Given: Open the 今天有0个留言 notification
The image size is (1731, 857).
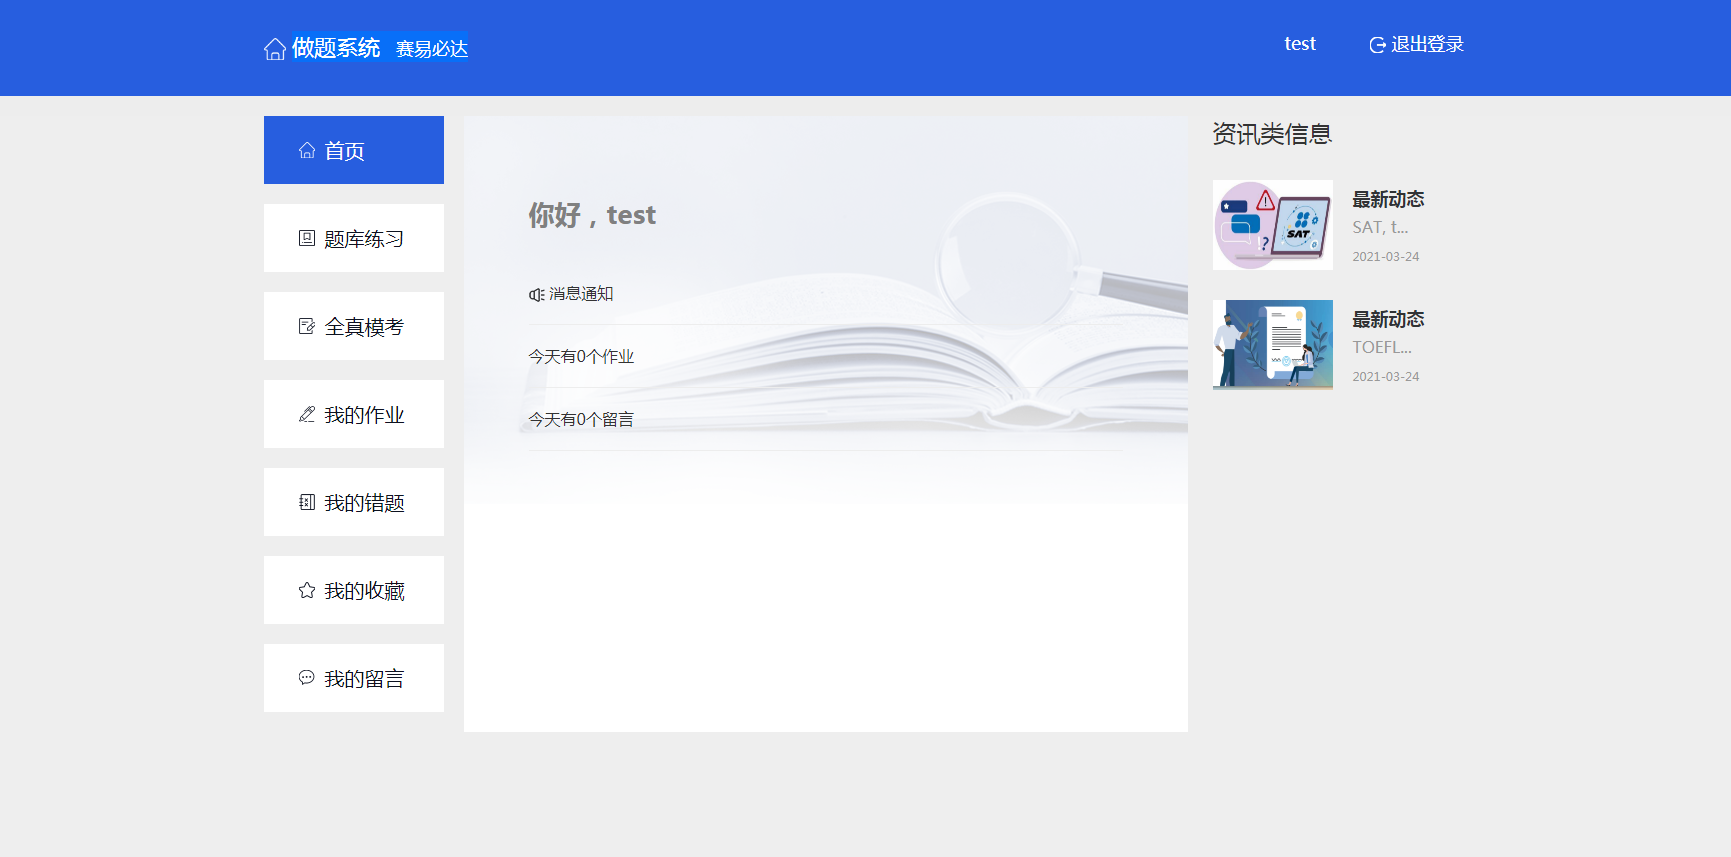Looking at the screenshot, I should tap(581, 420).
